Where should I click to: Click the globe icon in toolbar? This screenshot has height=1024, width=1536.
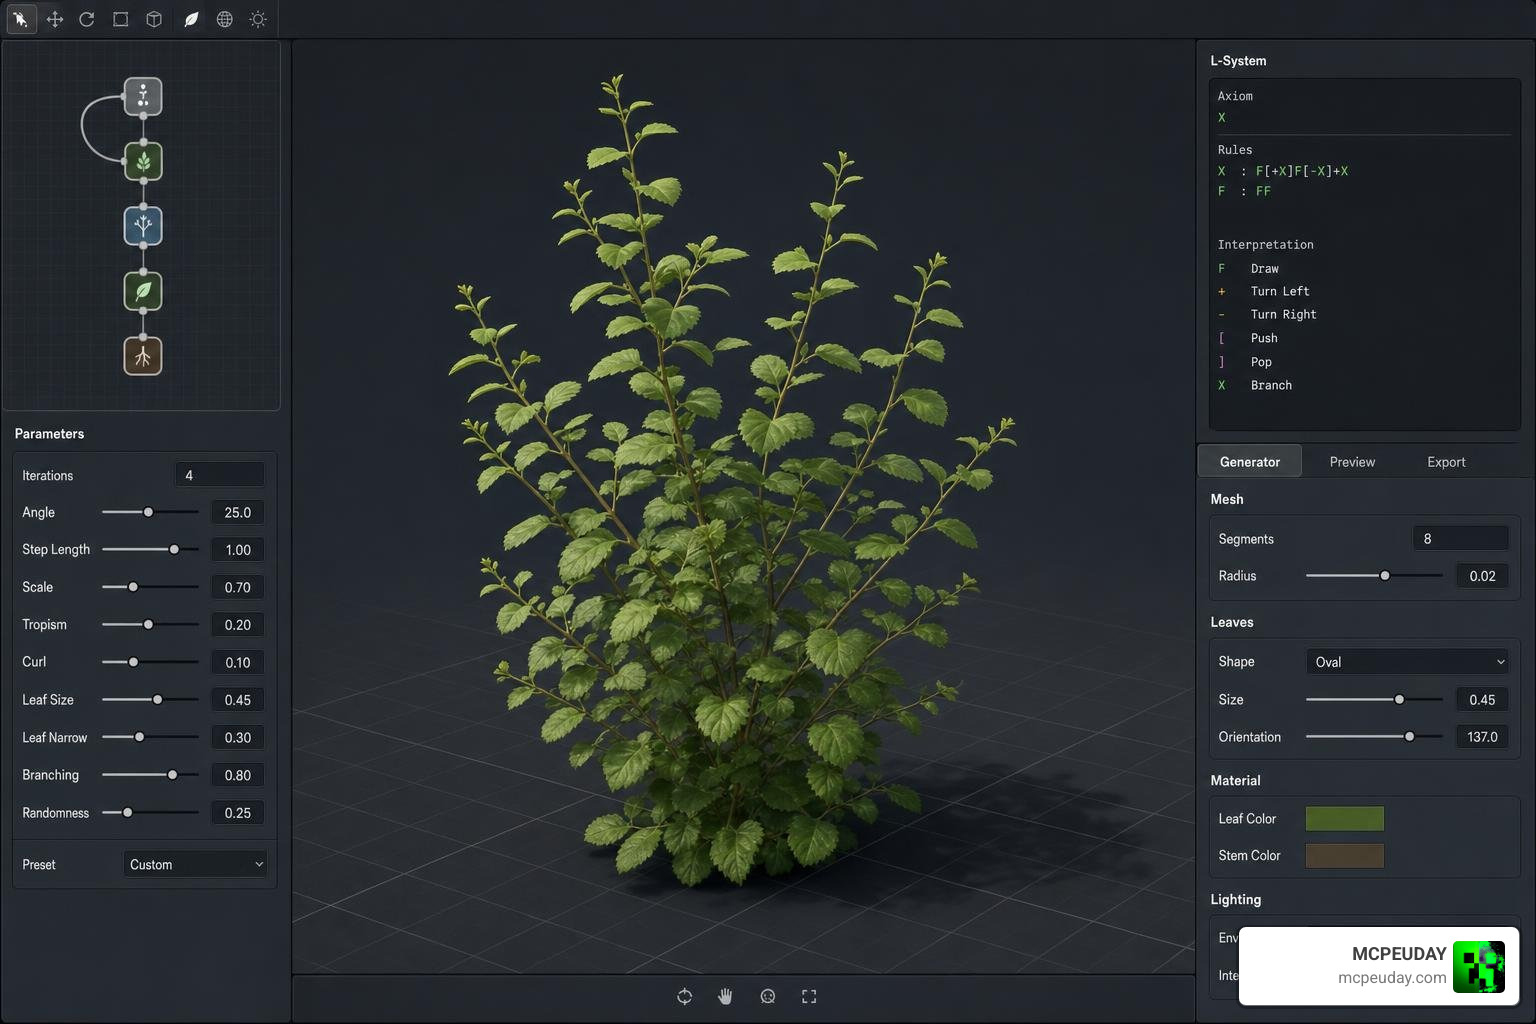[x=225, y=19]
